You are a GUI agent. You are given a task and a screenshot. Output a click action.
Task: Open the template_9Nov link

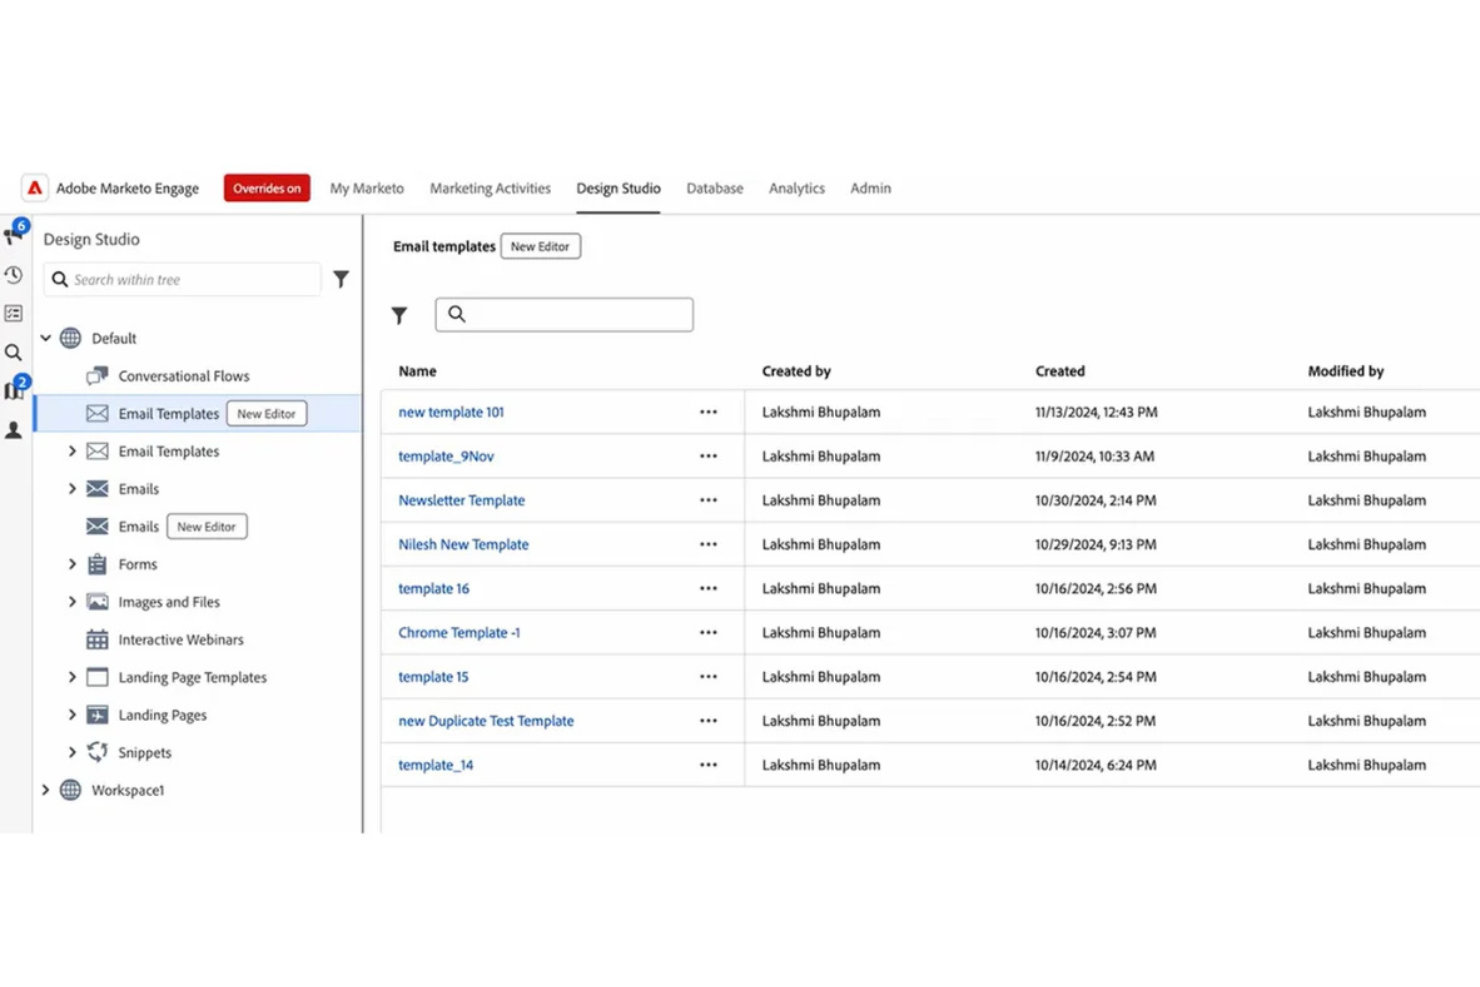pos(446,456)
